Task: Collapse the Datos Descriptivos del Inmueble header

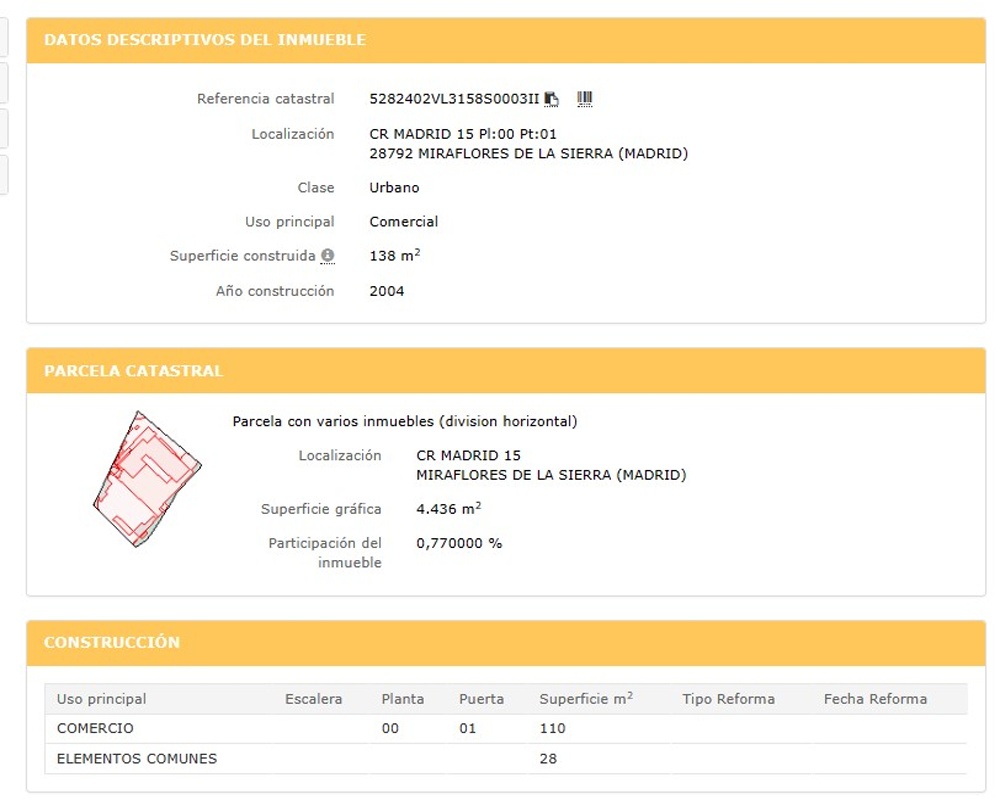Action: (205, 40)
